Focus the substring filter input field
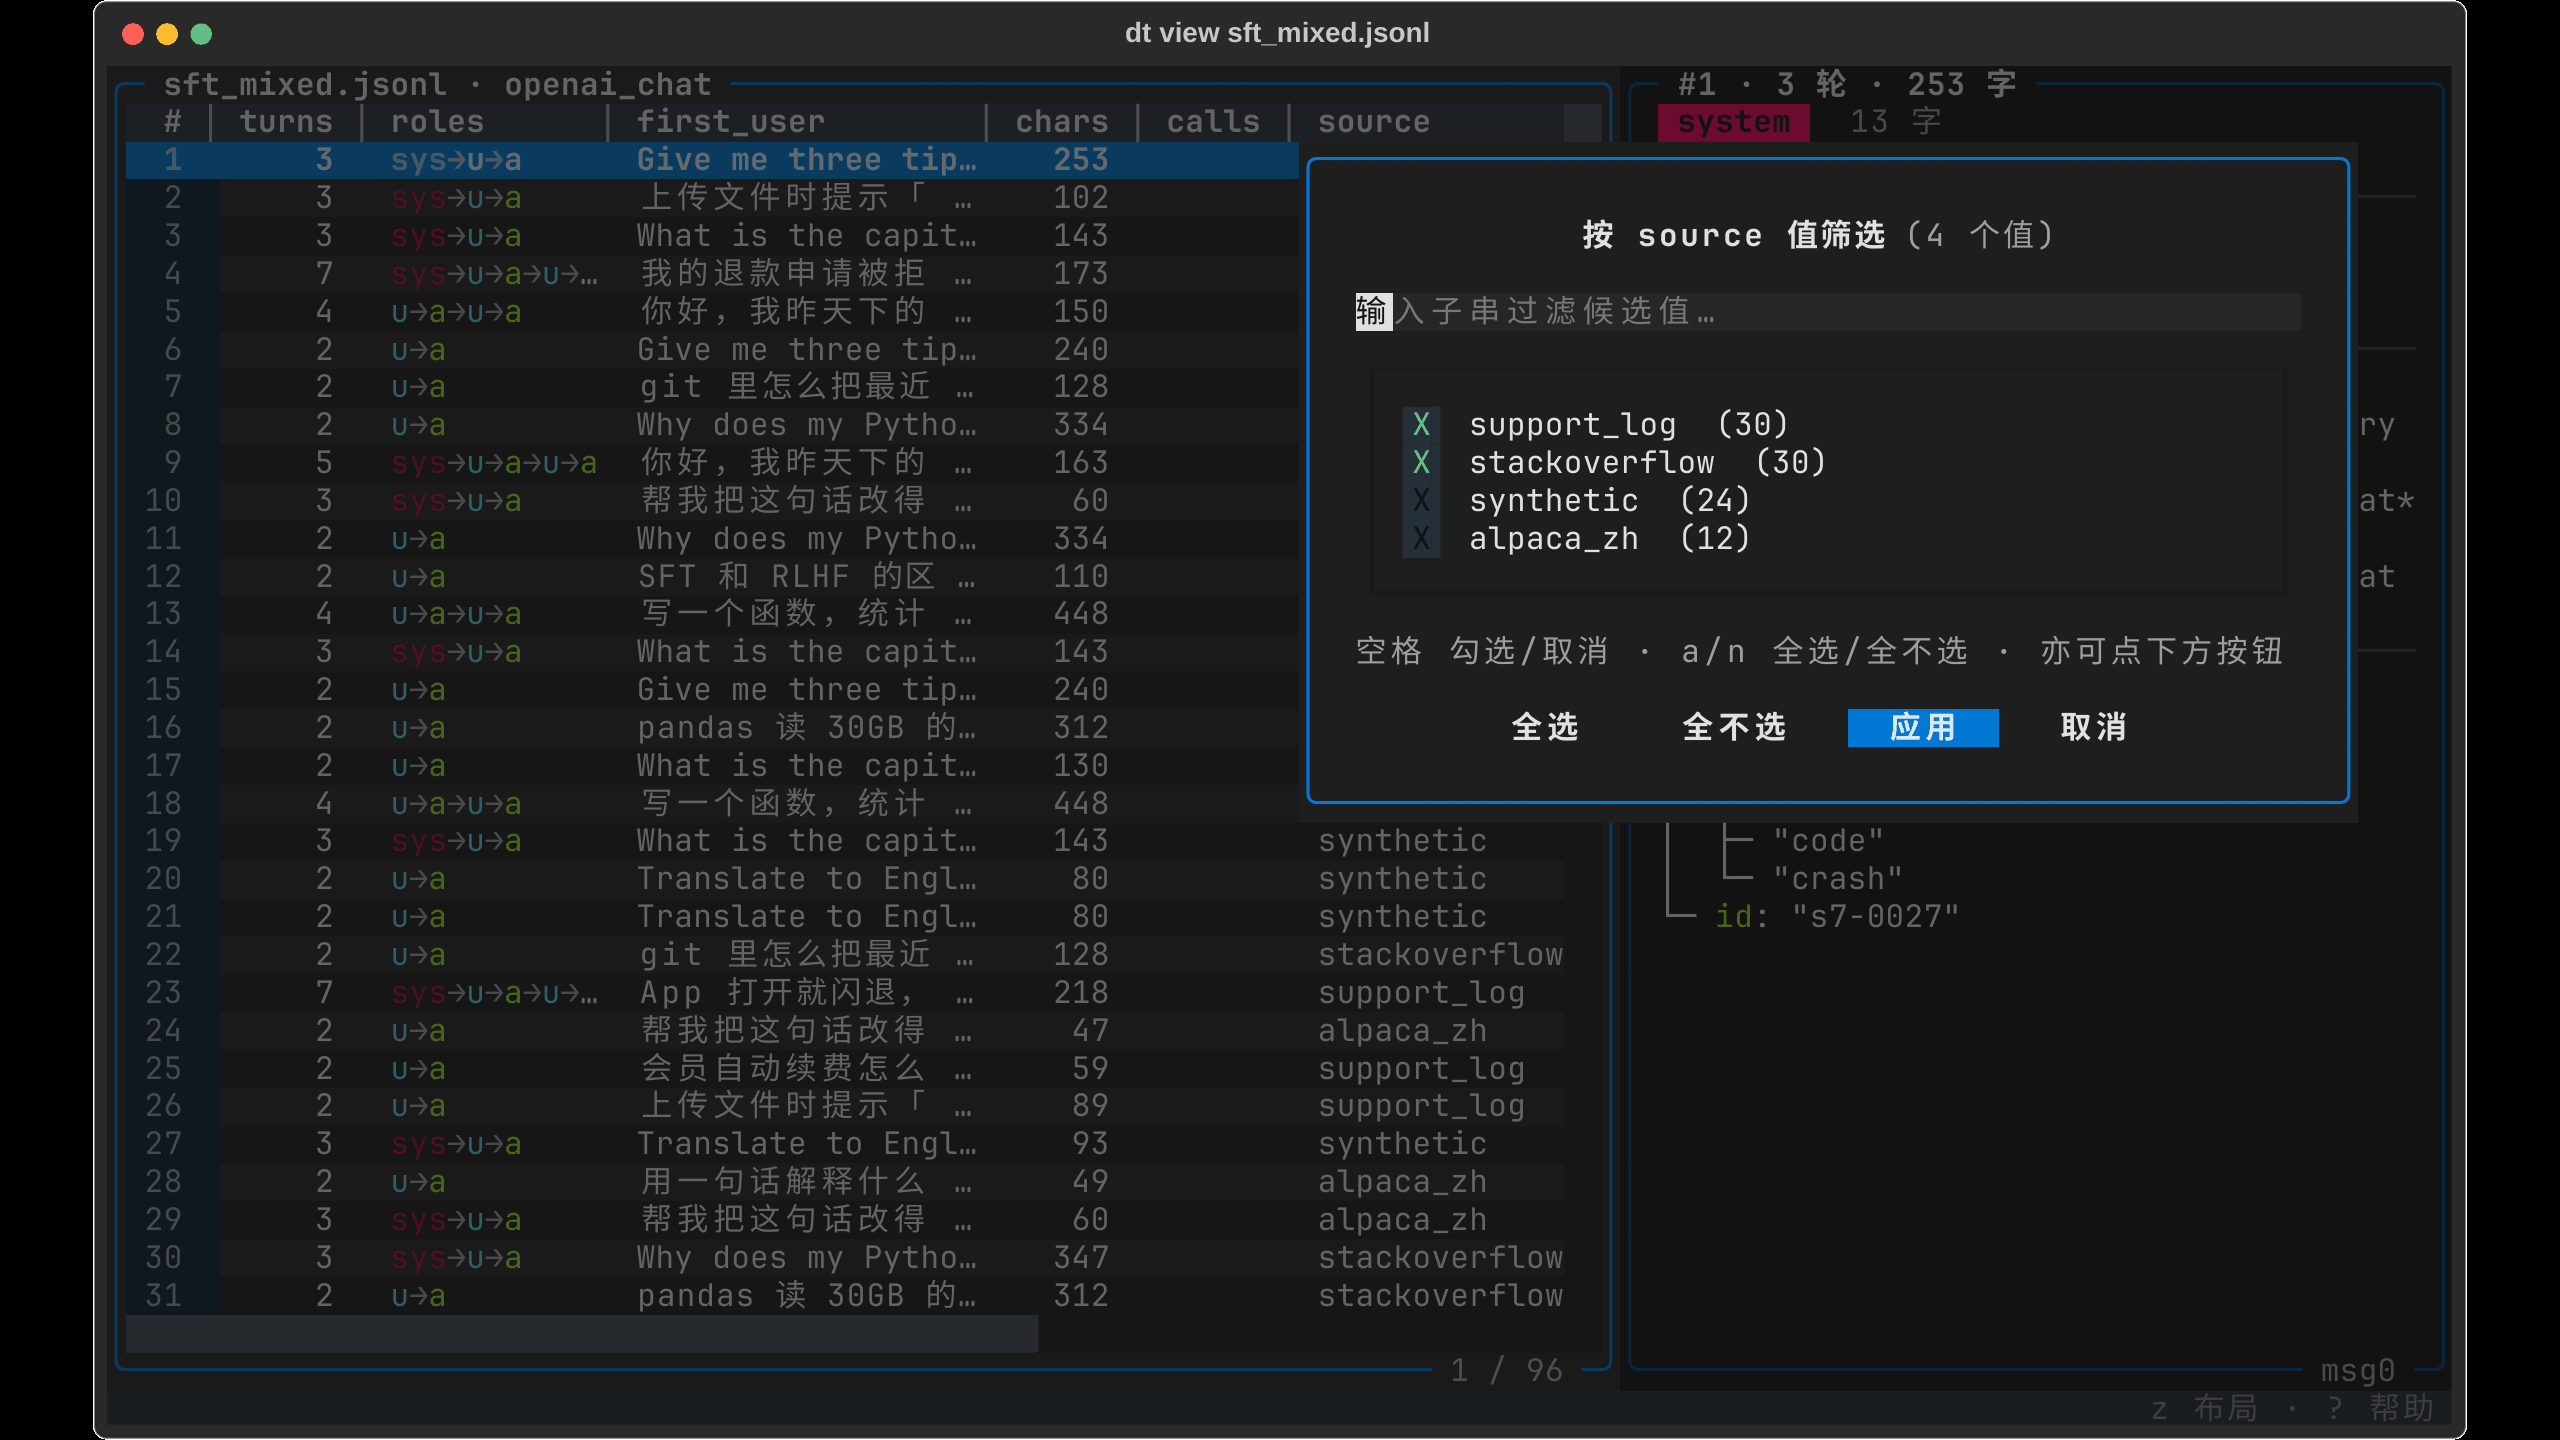Image resolution: width=2560 pixels, height=1440 pixels. 1828,311
